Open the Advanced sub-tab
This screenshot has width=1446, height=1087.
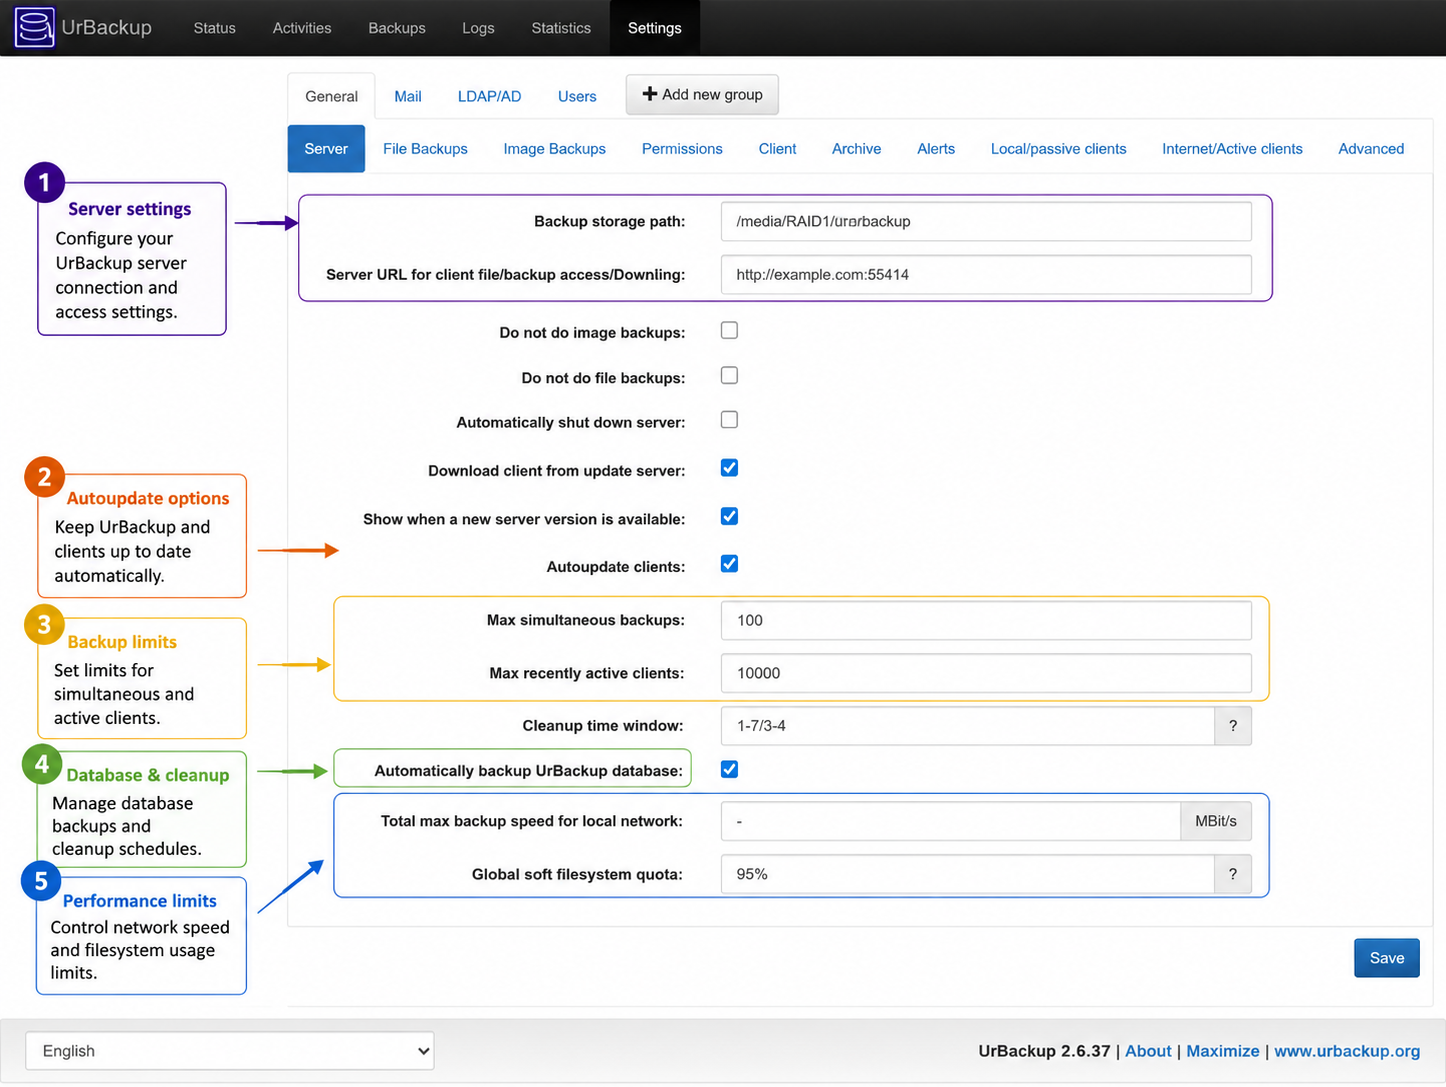tap(1371, 149)
